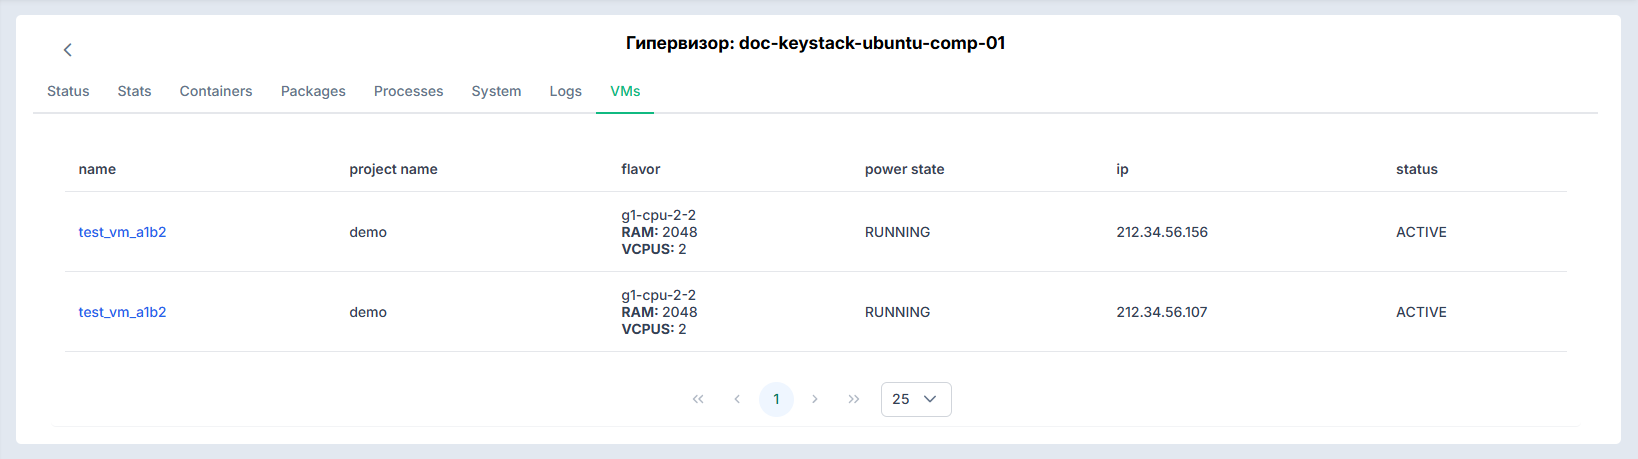Jump to first page of VM list

pos(698,399)
